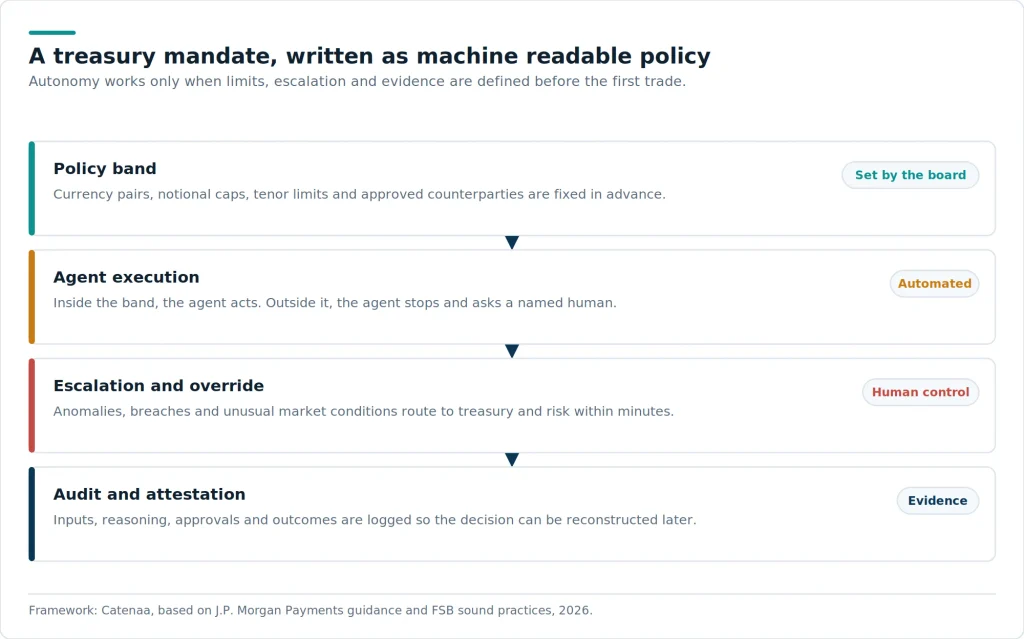Click the text starting 'Inside the band, the agent acts'
The height and width of the screenshot is (639, 1024).
(x=335, y=303)
